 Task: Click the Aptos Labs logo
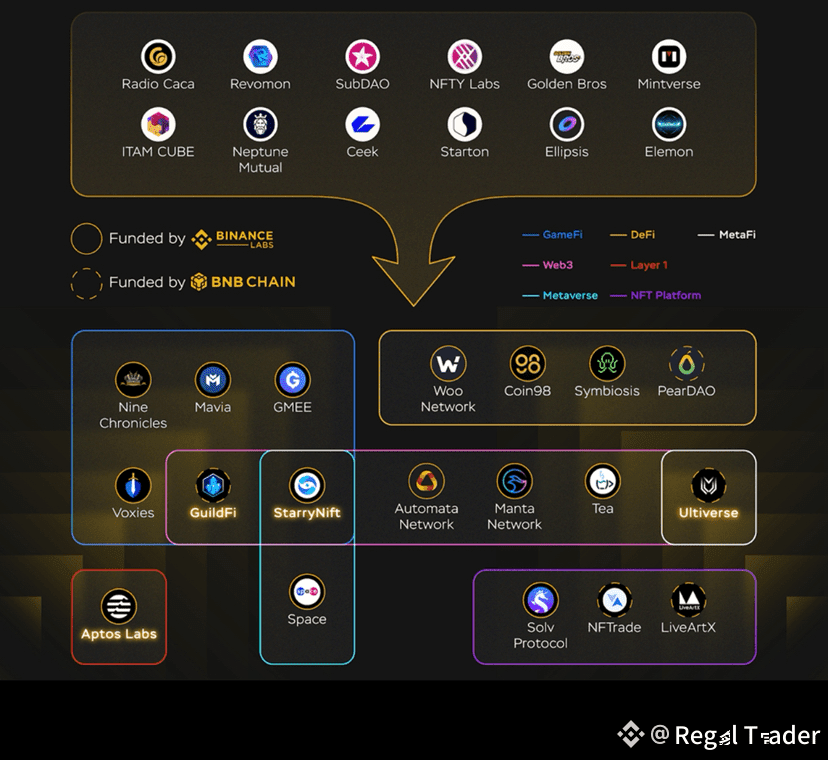[x=119, y=606]
